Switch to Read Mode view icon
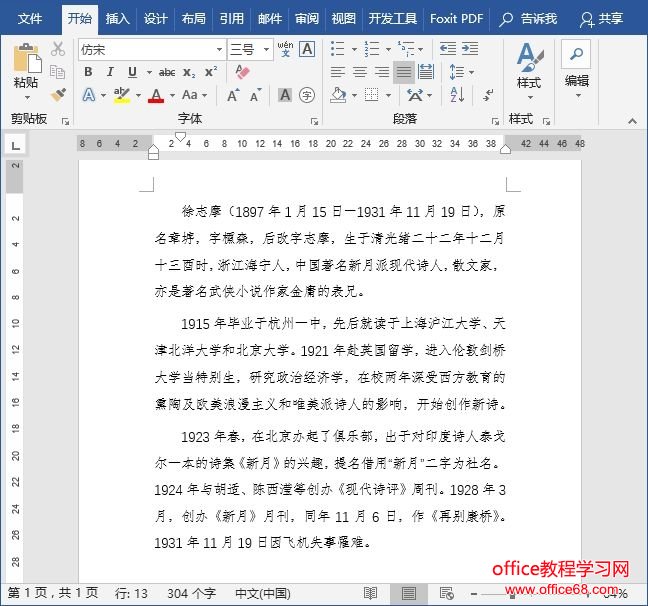 pyautogui.click(x=371, y=594)
